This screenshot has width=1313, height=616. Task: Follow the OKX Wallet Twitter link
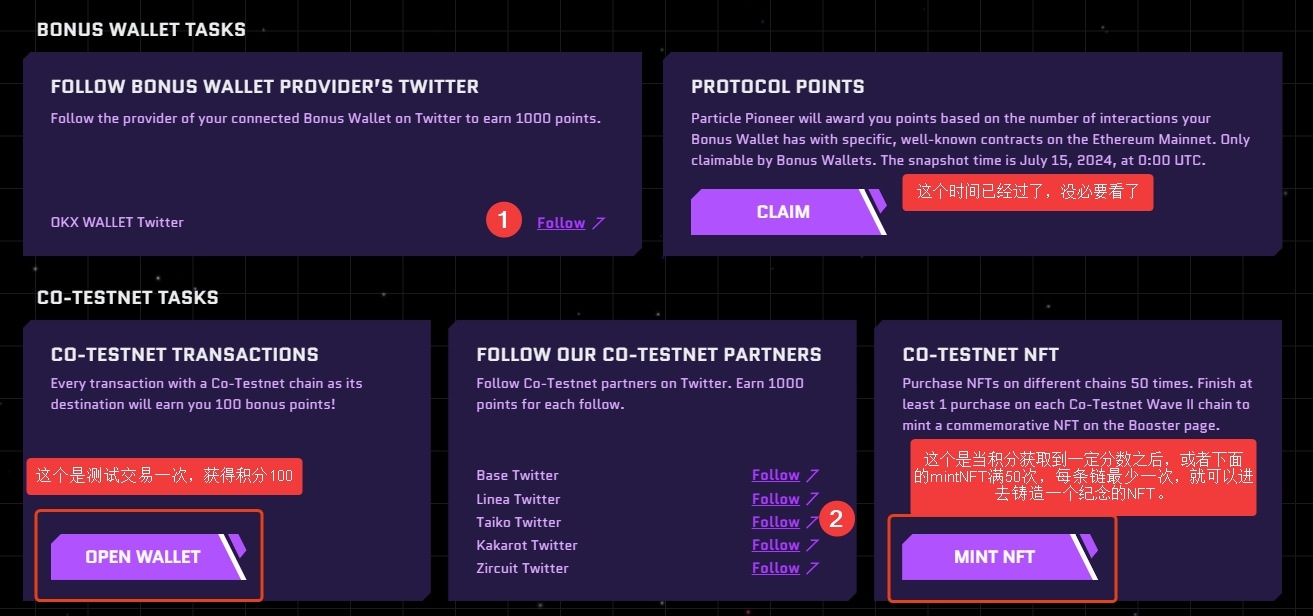[x=561, y=223]
